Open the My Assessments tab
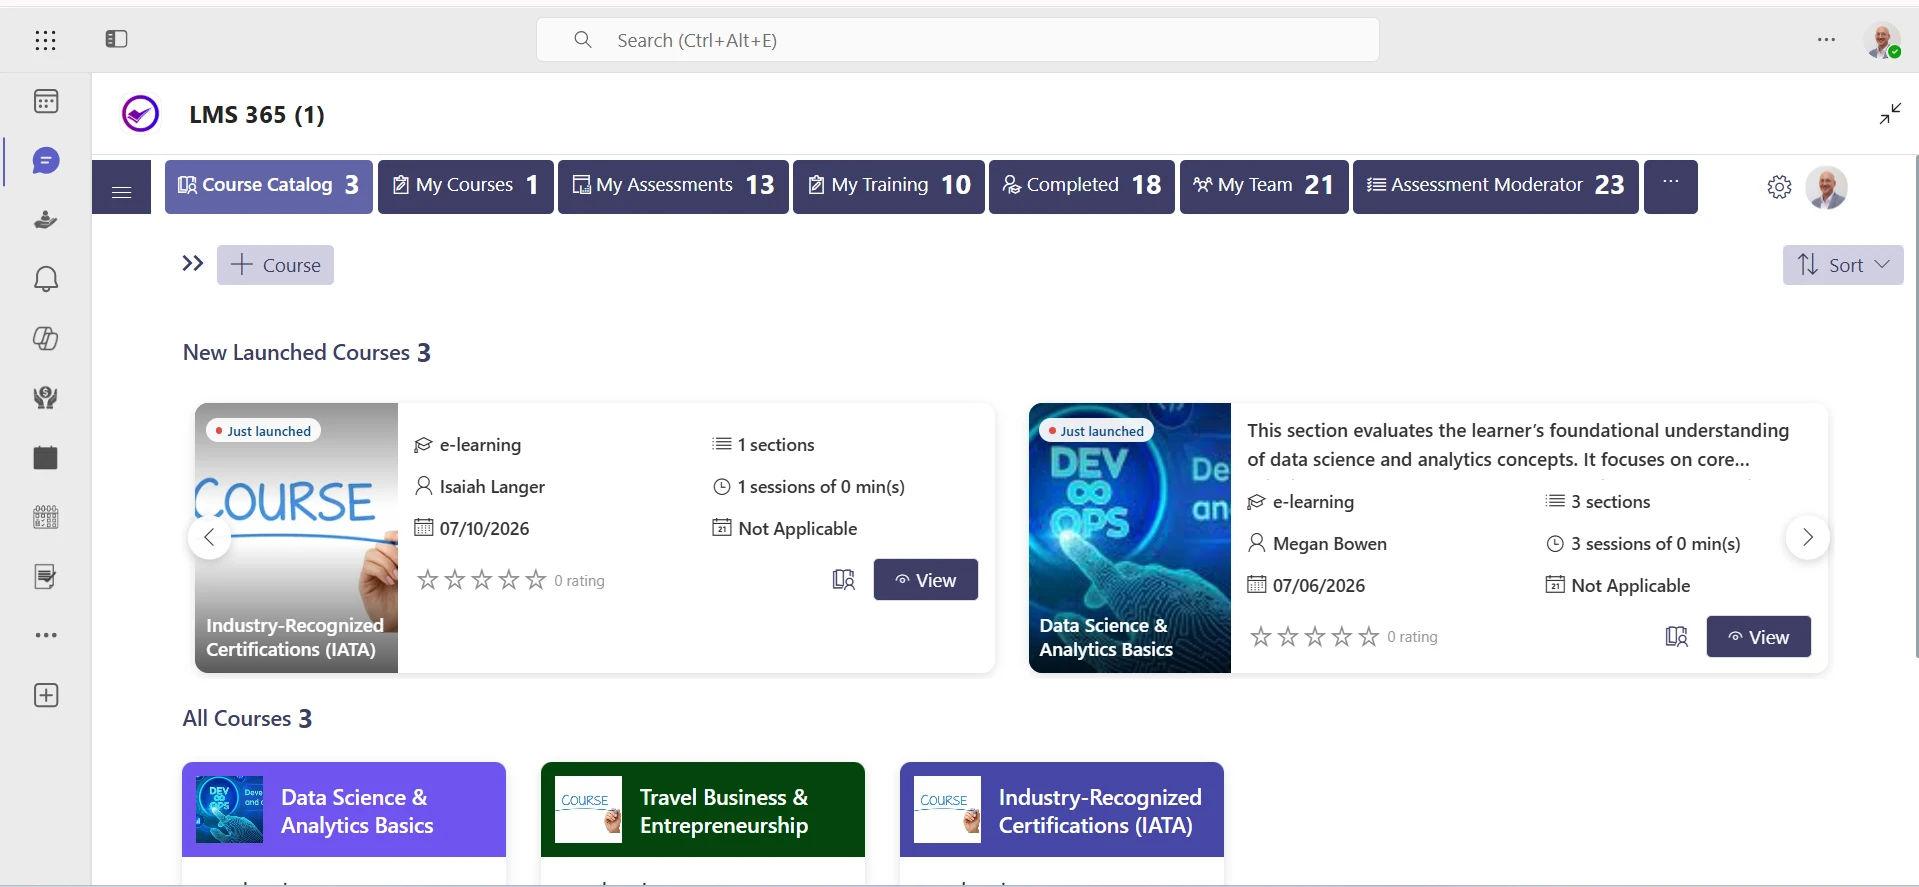 tap(673, 187)
